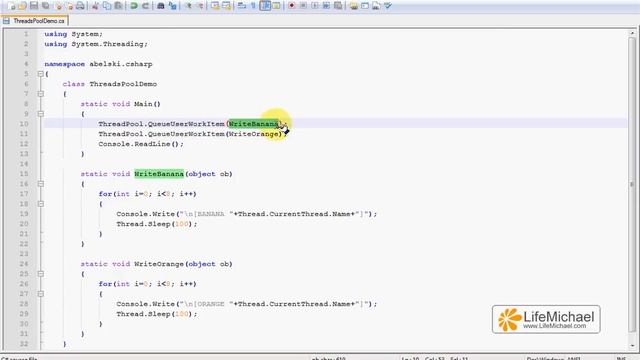Image resolution: width=640 pixels, height=360 pixels.
Task: Click the vertical scrollbar down arrow
Action: pyautogui.click(x=632, y=345)
